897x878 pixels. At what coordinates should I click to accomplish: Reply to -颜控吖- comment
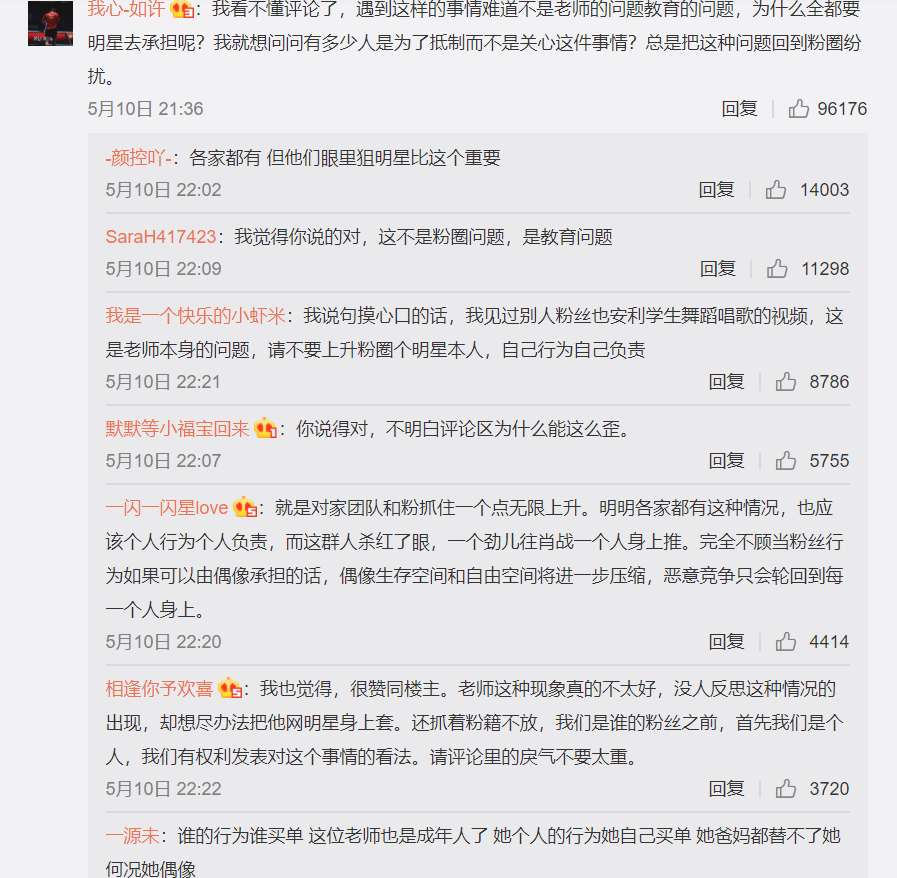[x=716, y=189]
